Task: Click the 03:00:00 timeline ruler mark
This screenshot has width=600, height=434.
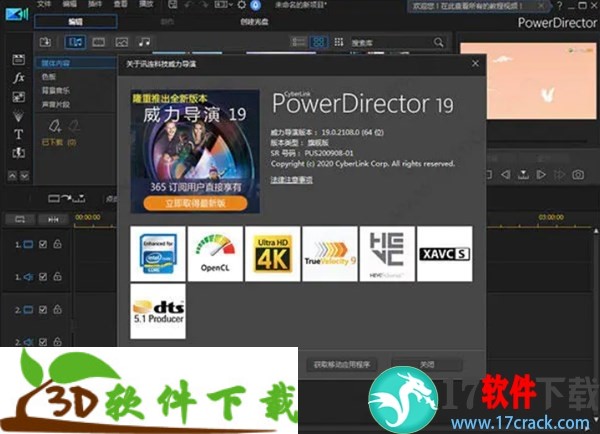Action: [551, 217]
